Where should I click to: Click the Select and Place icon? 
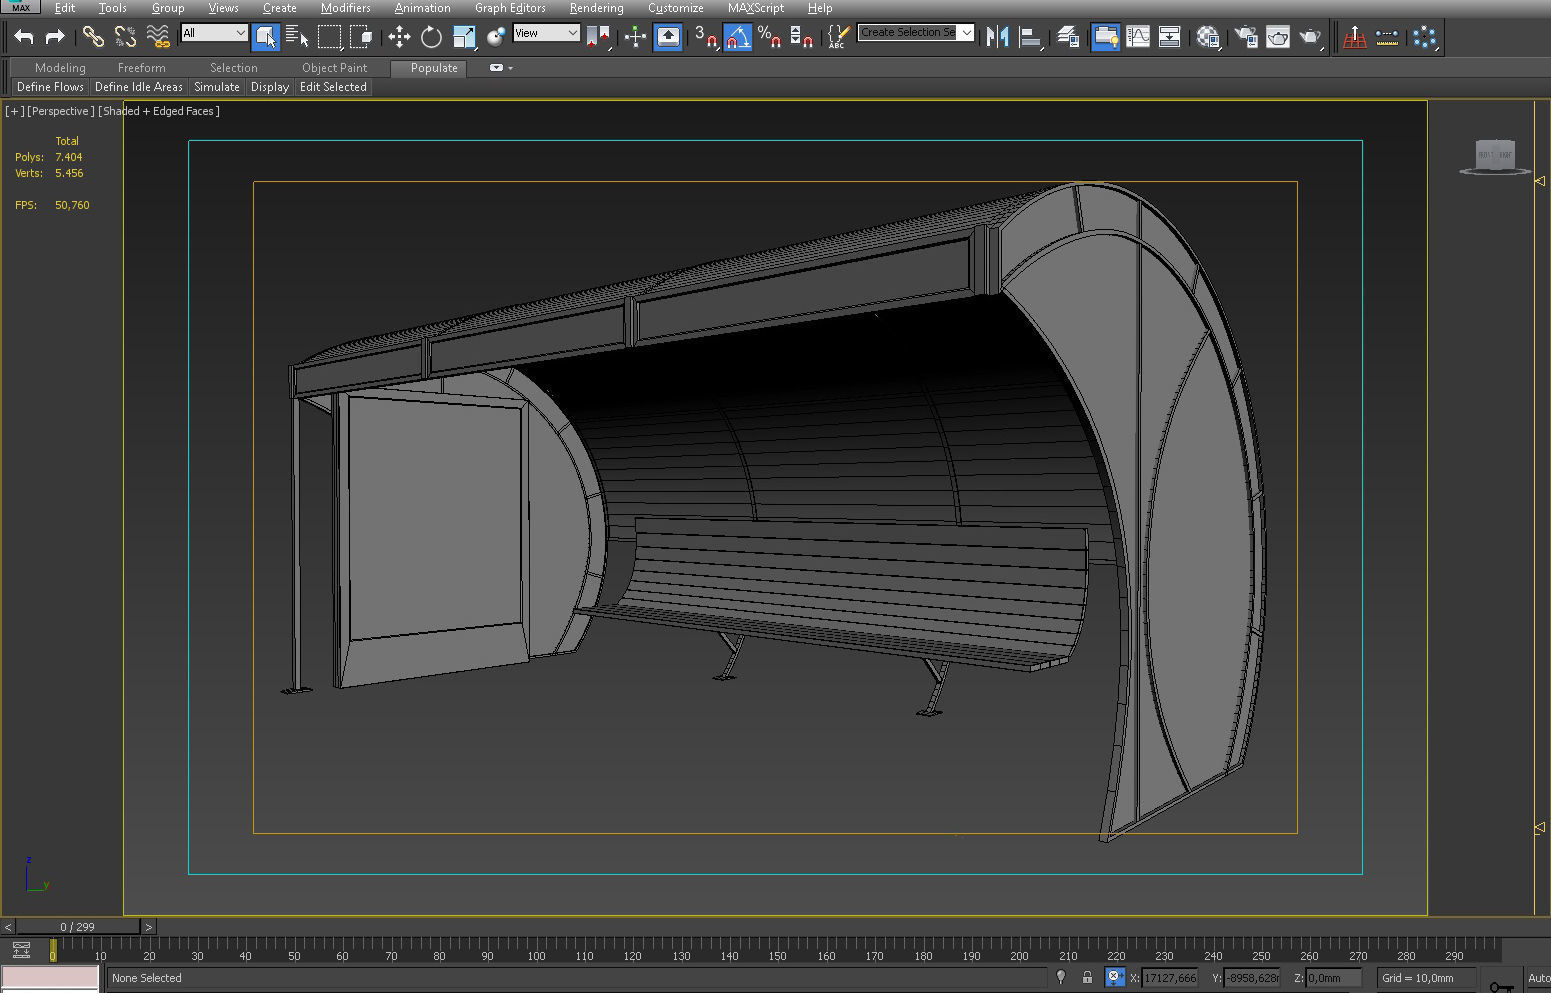[496, 37]
